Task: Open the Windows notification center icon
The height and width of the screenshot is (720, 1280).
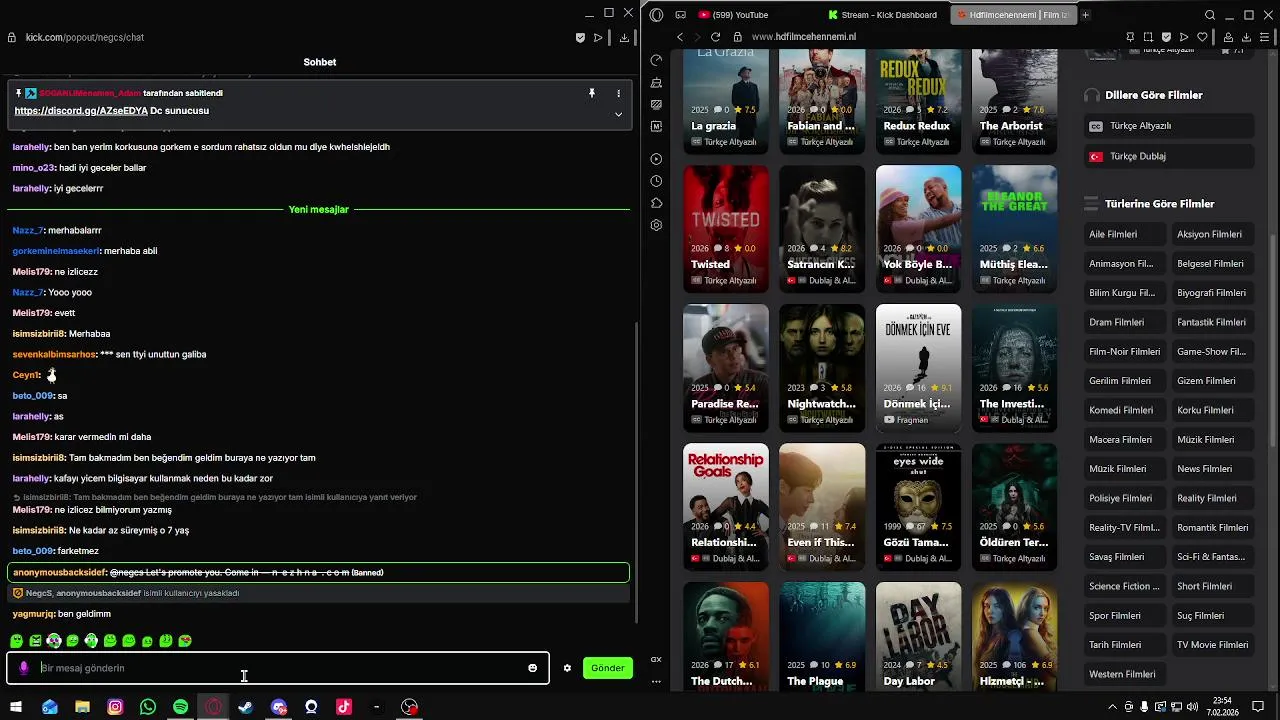Action: [1258, 707]
